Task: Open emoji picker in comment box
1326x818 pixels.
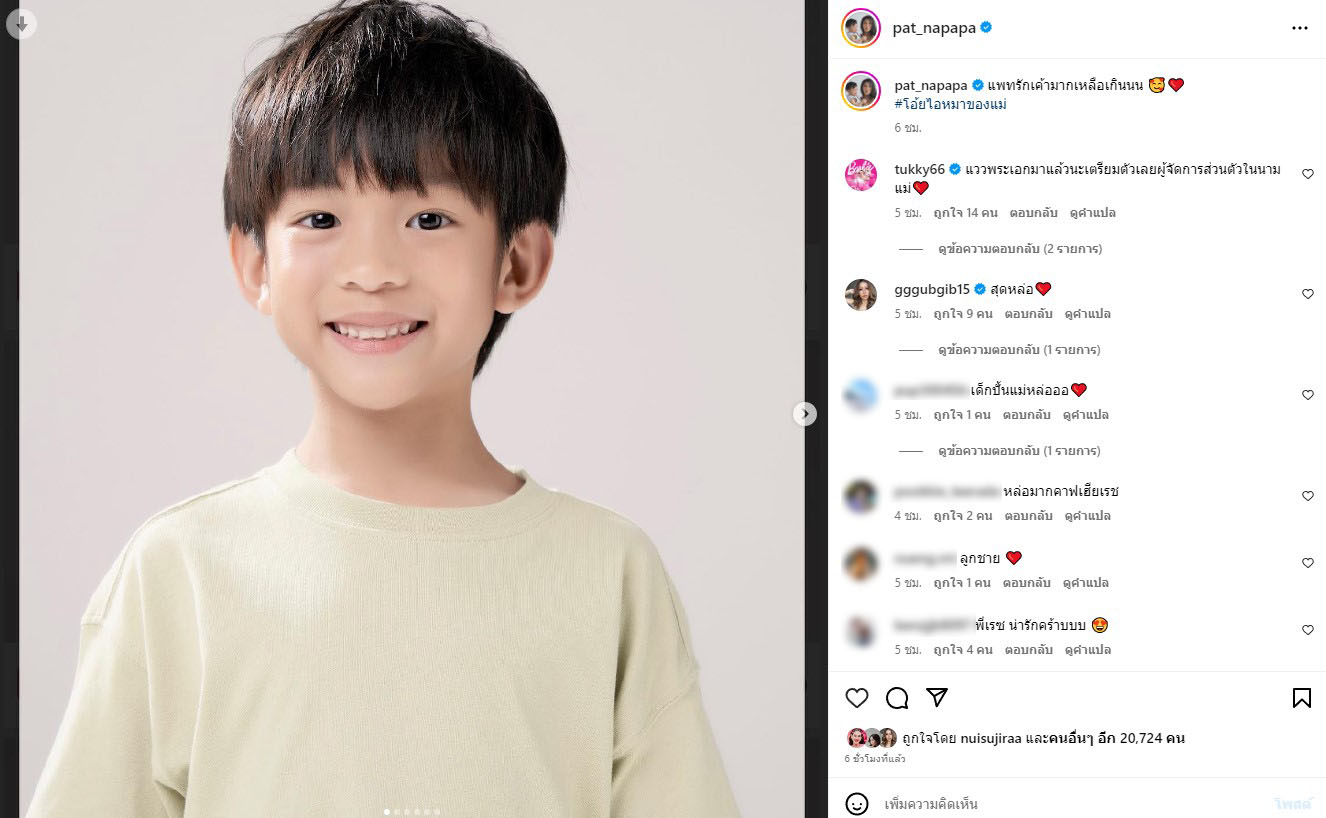Action: [x=857, y=804]
